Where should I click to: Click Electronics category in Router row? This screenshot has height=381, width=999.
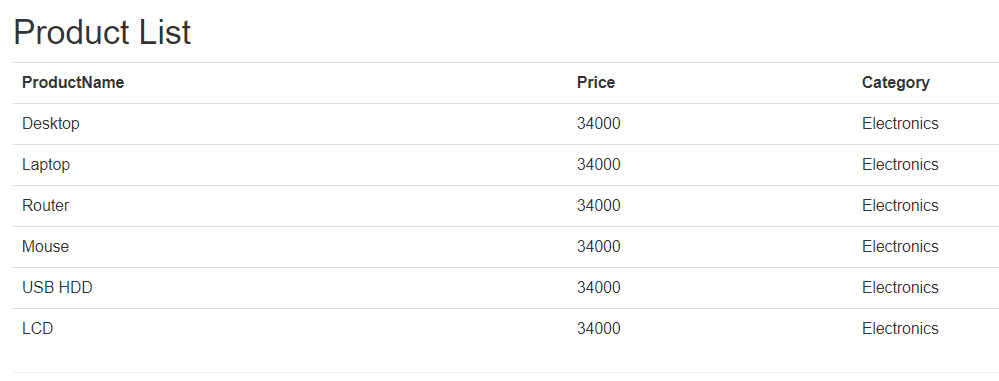(900, 205)
